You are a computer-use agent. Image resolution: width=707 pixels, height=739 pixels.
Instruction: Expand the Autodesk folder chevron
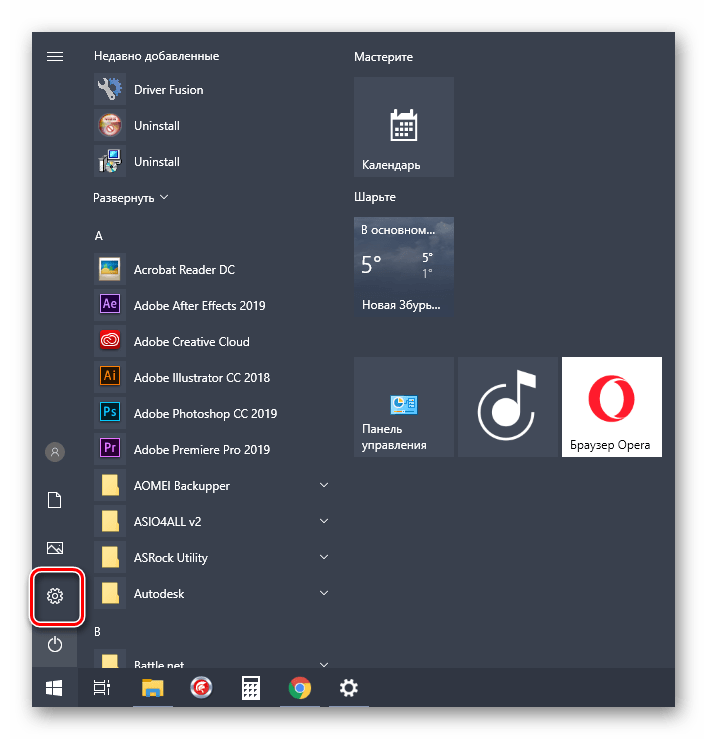tap(323, 594)
